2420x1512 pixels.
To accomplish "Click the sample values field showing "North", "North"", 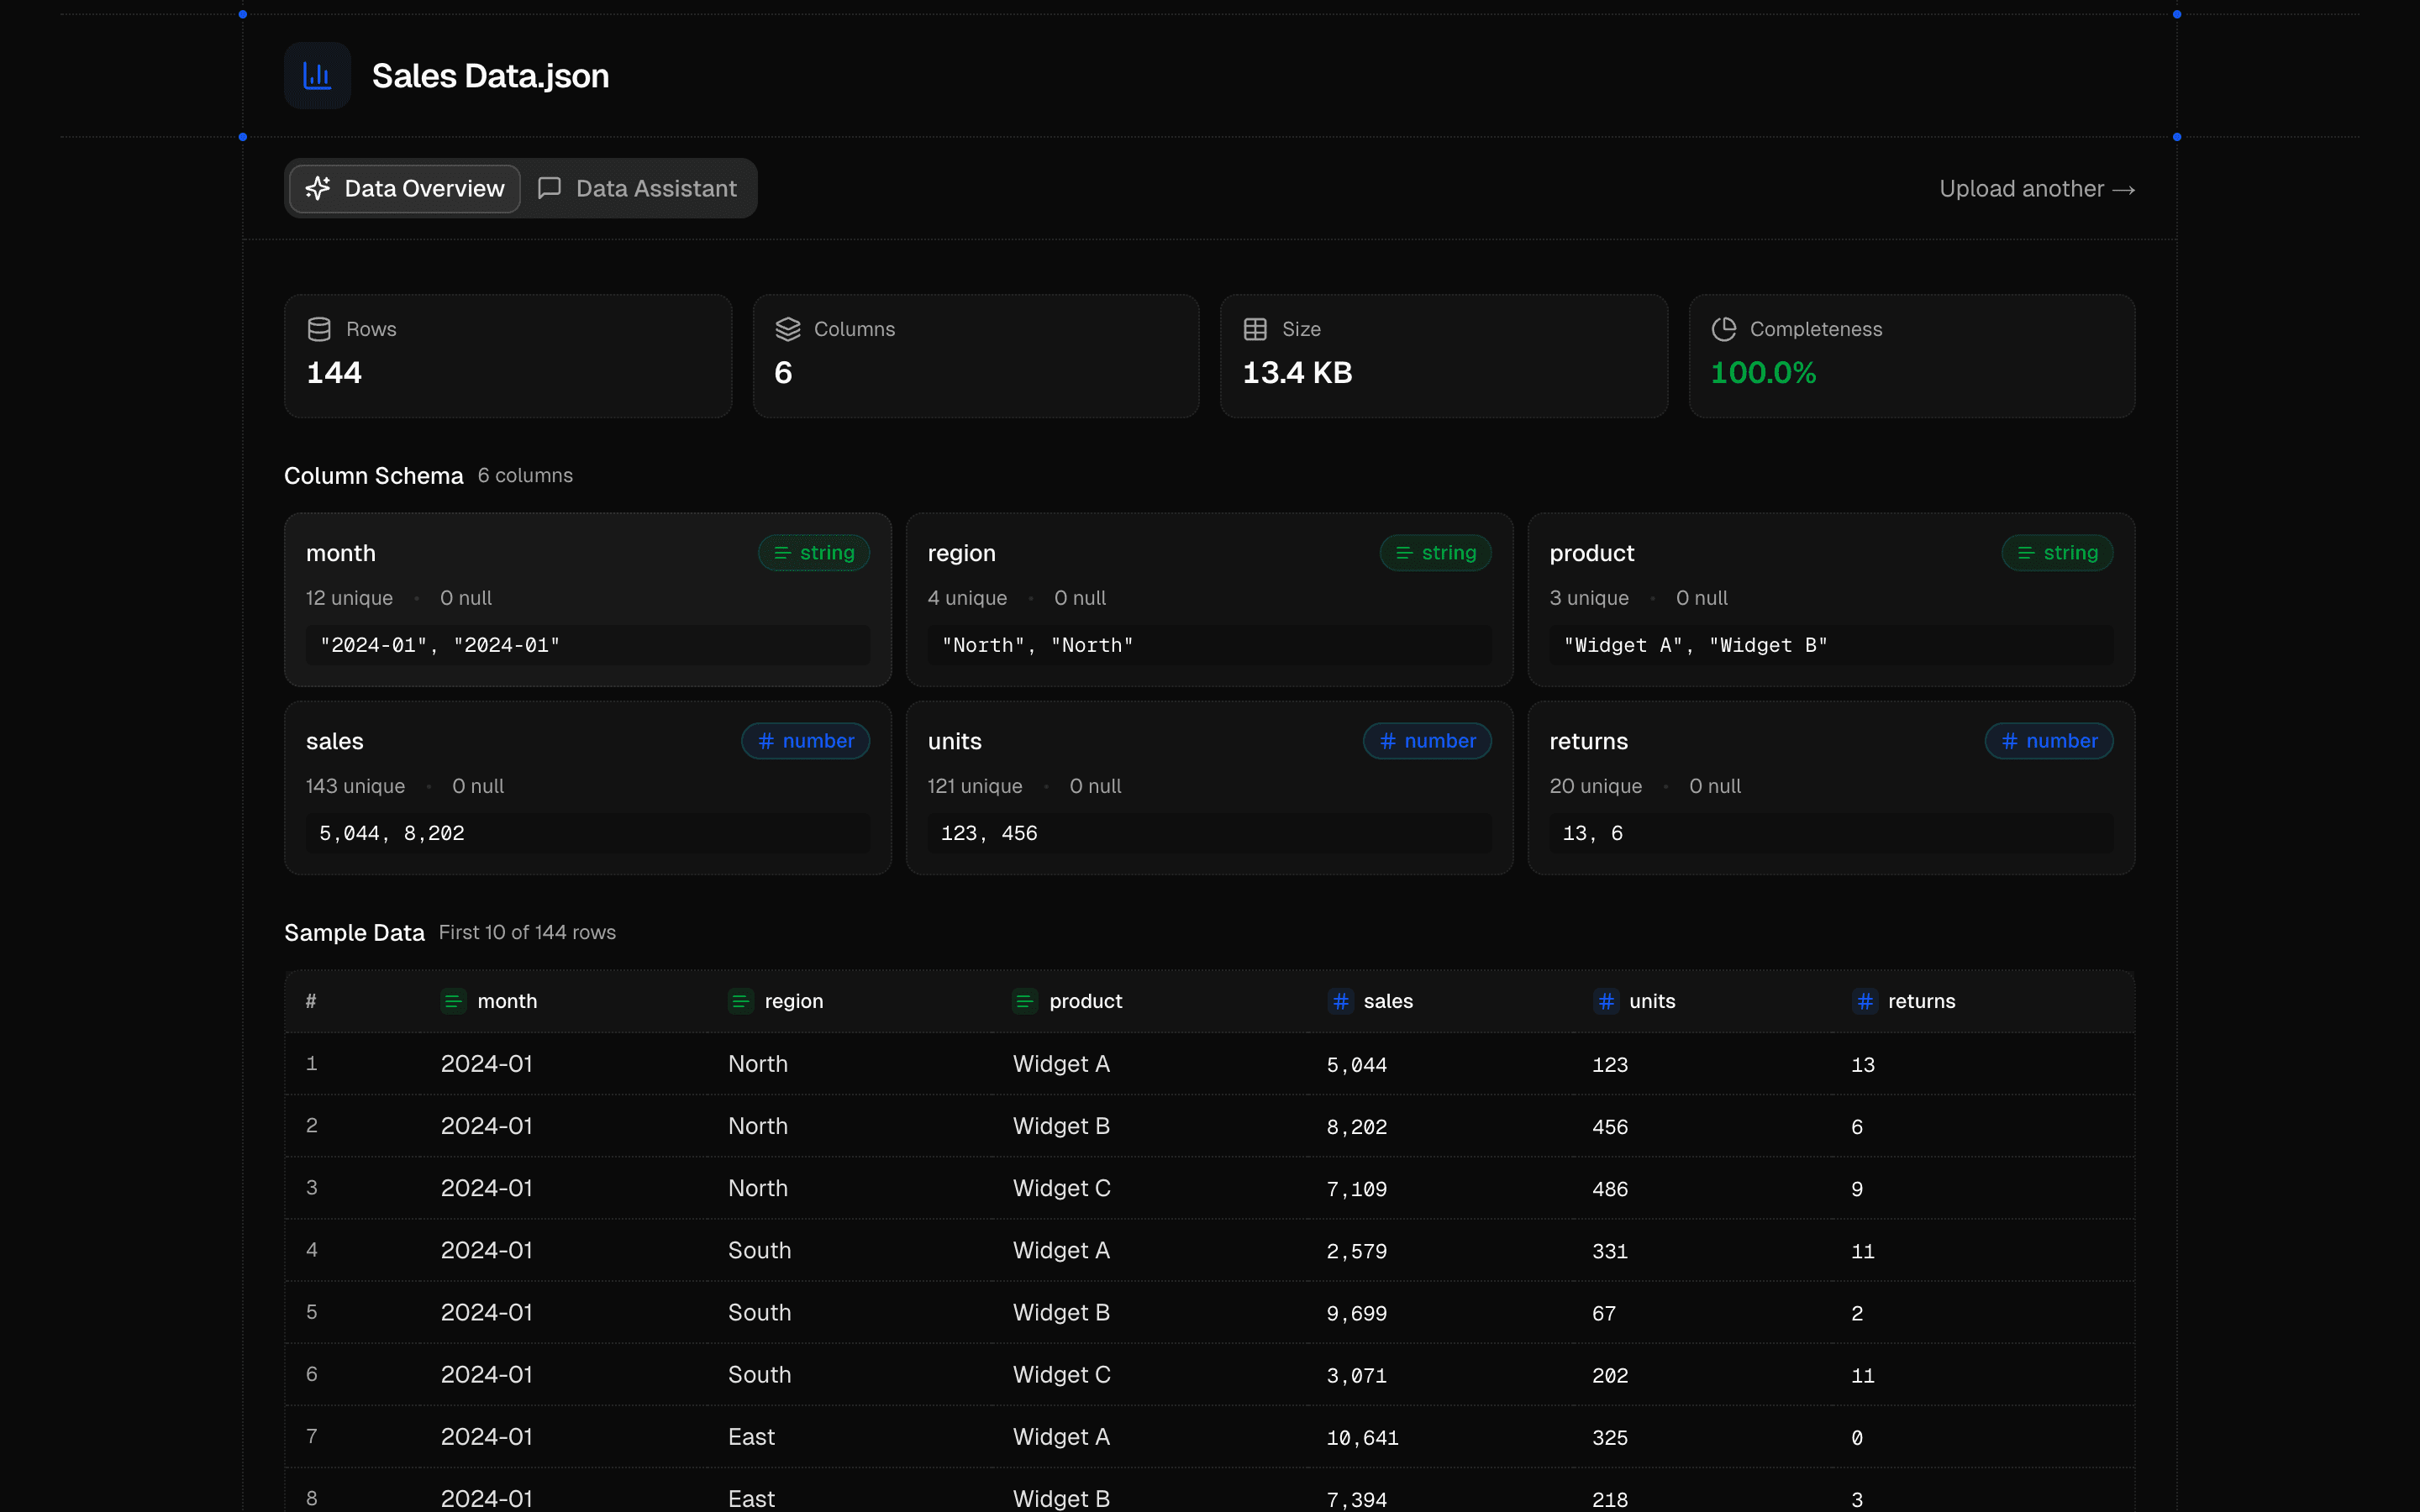I will pyautogui.click(x=1208, y=645).
